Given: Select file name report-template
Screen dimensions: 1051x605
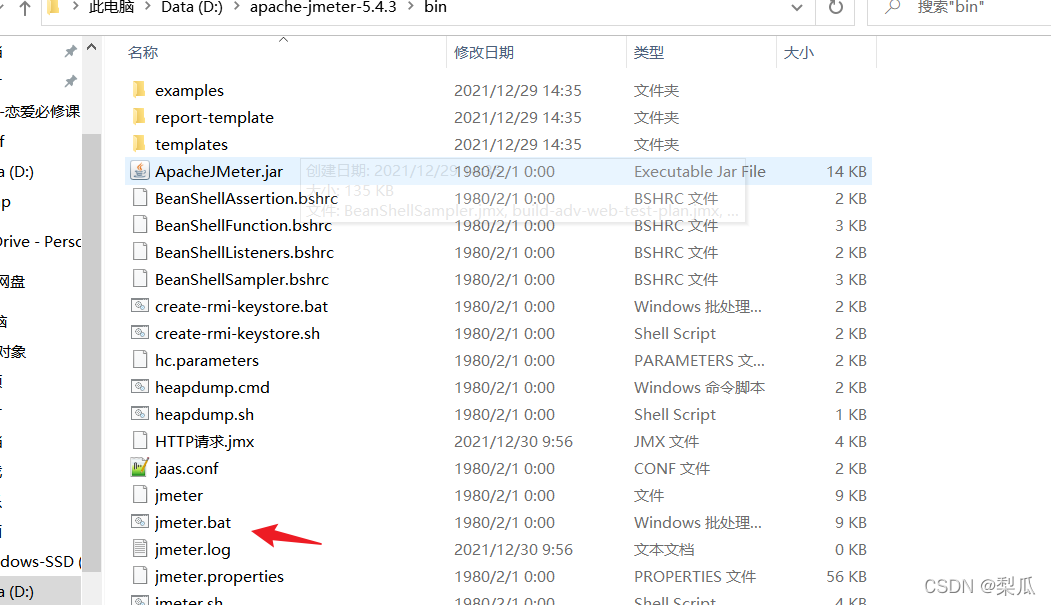Looking at the screenshot, I should coord(214,118).
